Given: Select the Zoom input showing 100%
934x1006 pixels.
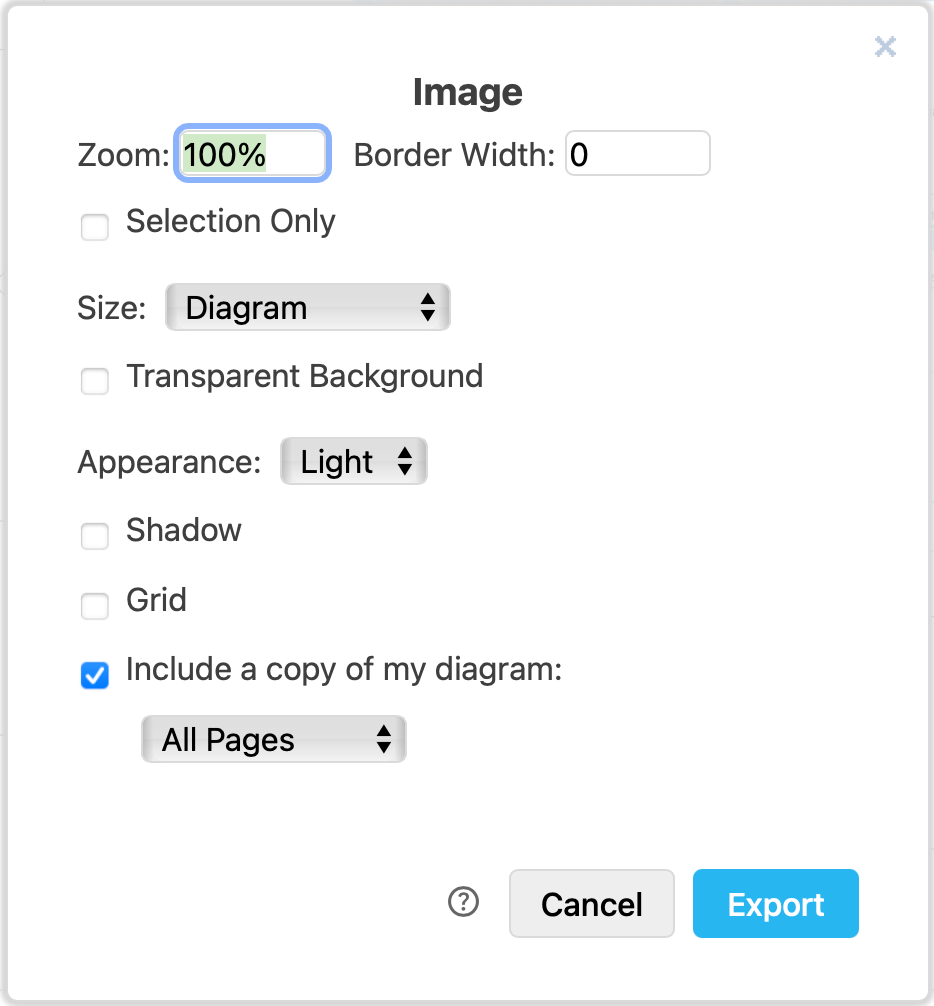Looking at the screenshot, I should click(252, 153).
